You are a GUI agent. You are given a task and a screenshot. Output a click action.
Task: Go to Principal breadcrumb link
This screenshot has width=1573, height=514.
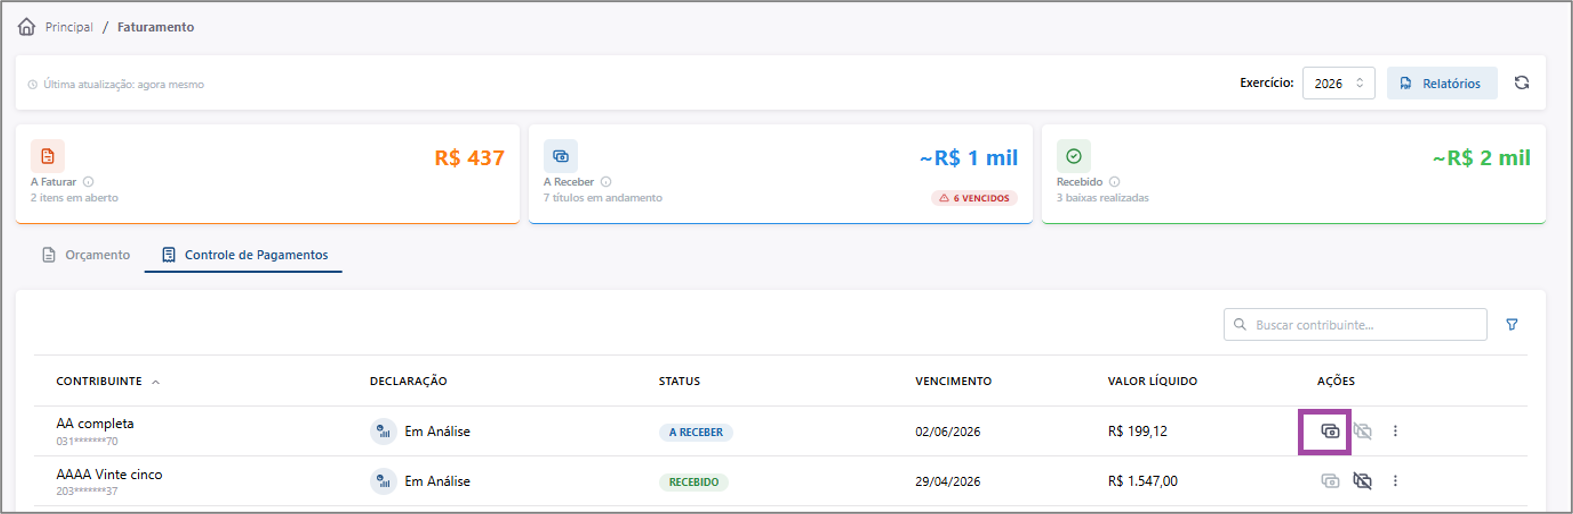pos(69,27)
